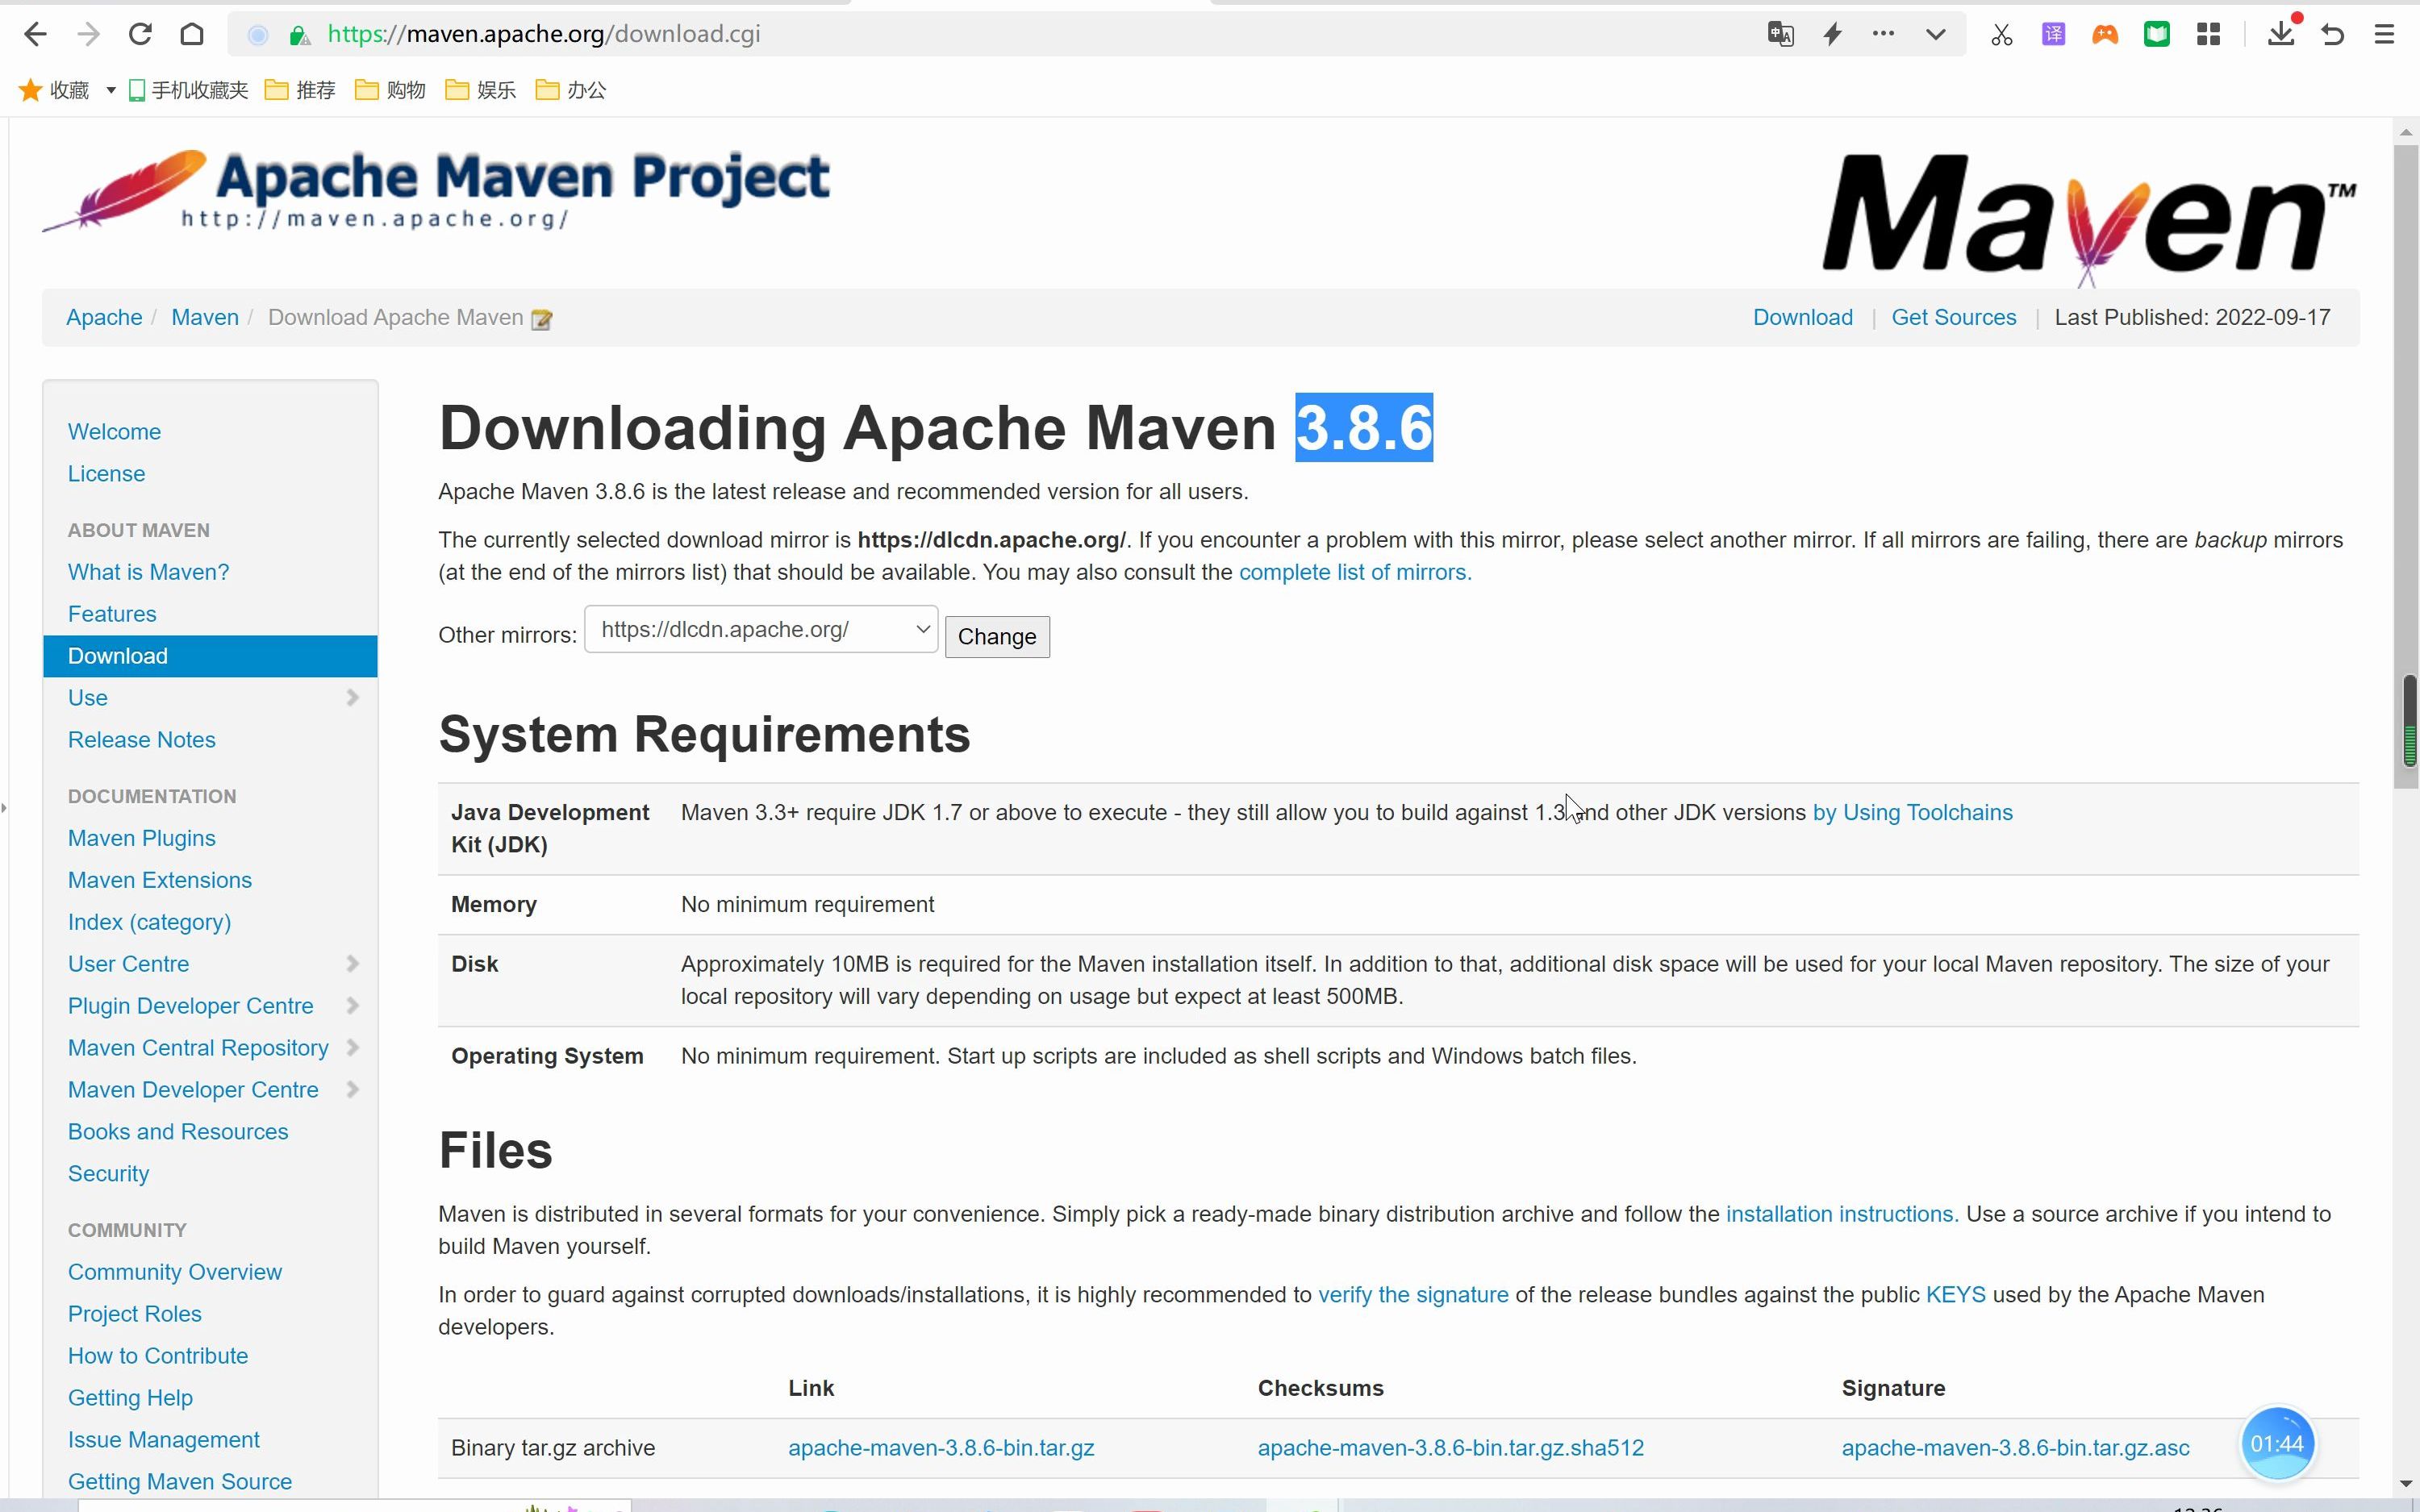Click the KEYS hyperlink in download page

point(1956,1294)
